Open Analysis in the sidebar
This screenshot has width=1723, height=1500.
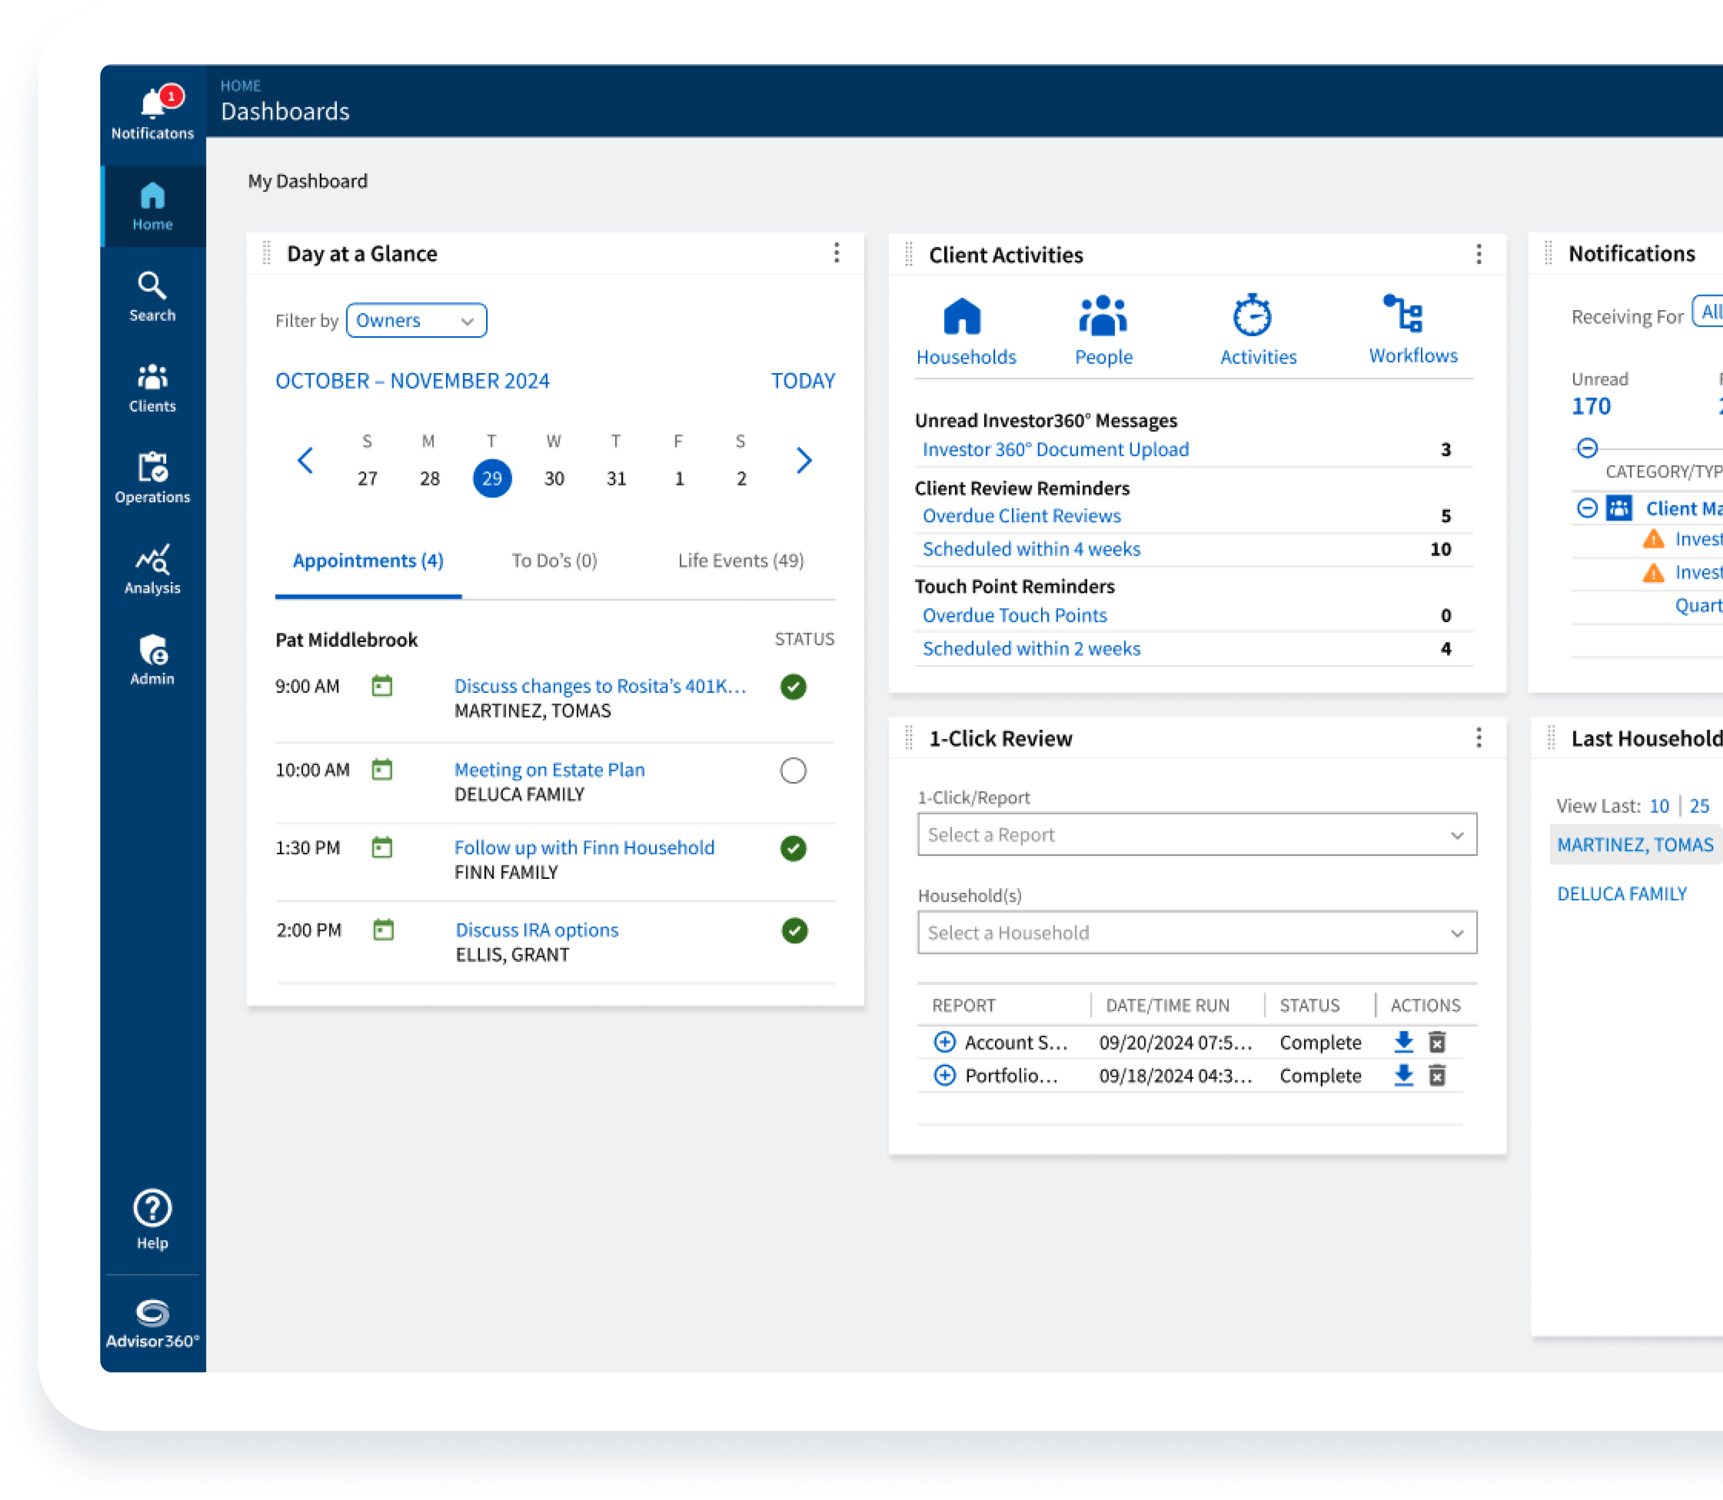pos(152,569)
